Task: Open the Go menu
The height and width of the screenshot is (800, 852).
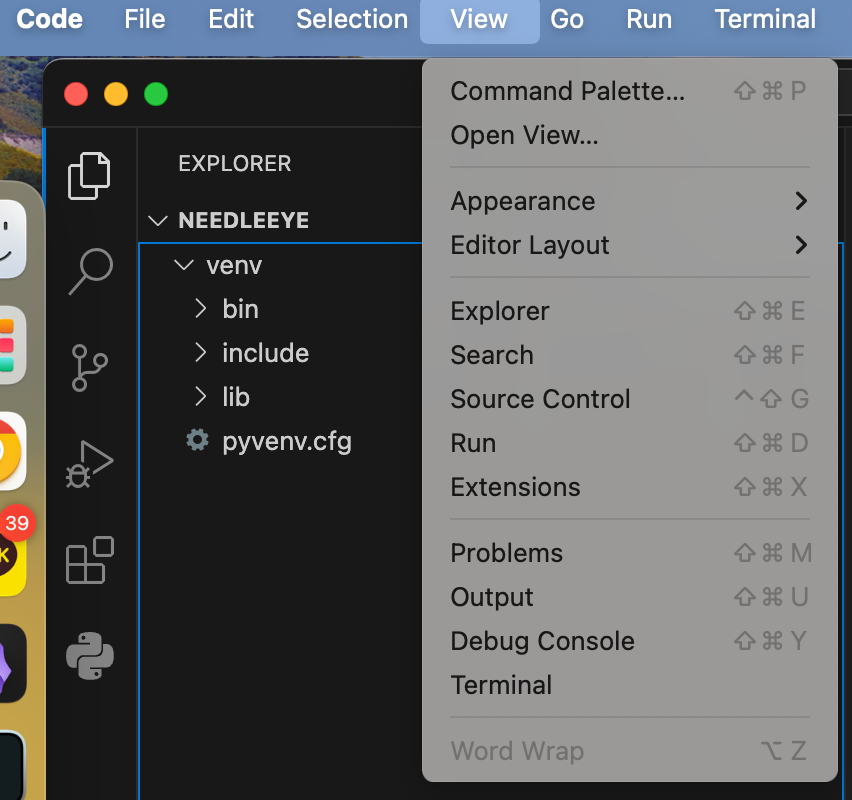Action: (x=567, y=20)
